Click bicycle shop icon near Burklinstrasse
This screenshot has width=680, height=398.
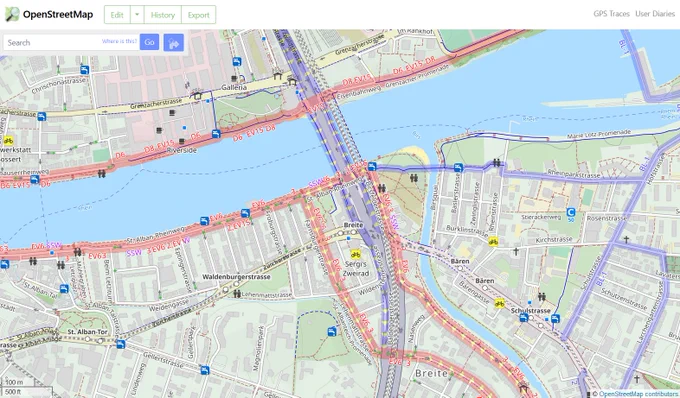click(493, 241)
